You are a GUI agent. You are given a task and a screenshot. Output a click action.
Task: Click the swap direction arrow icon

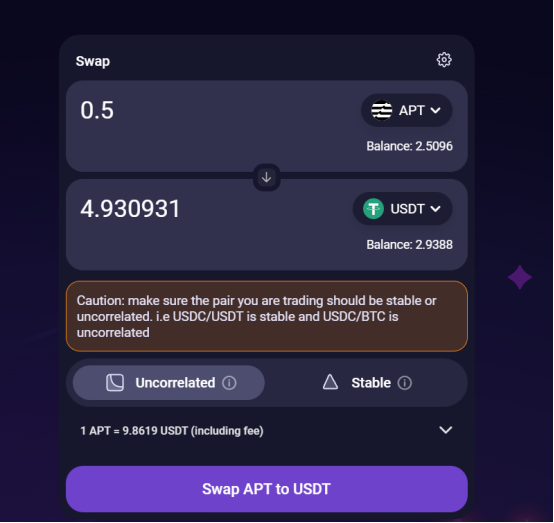click(266, 177)
